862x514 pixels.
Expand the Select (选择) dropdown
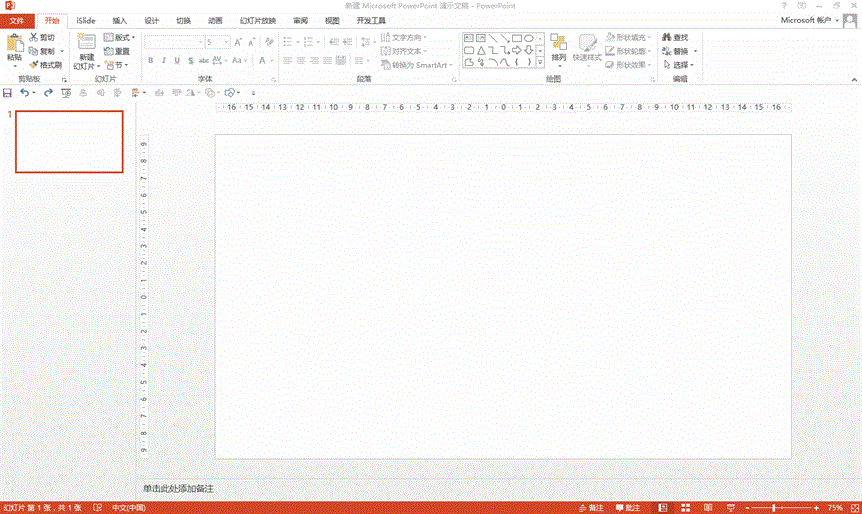click(x=679, y=65)
